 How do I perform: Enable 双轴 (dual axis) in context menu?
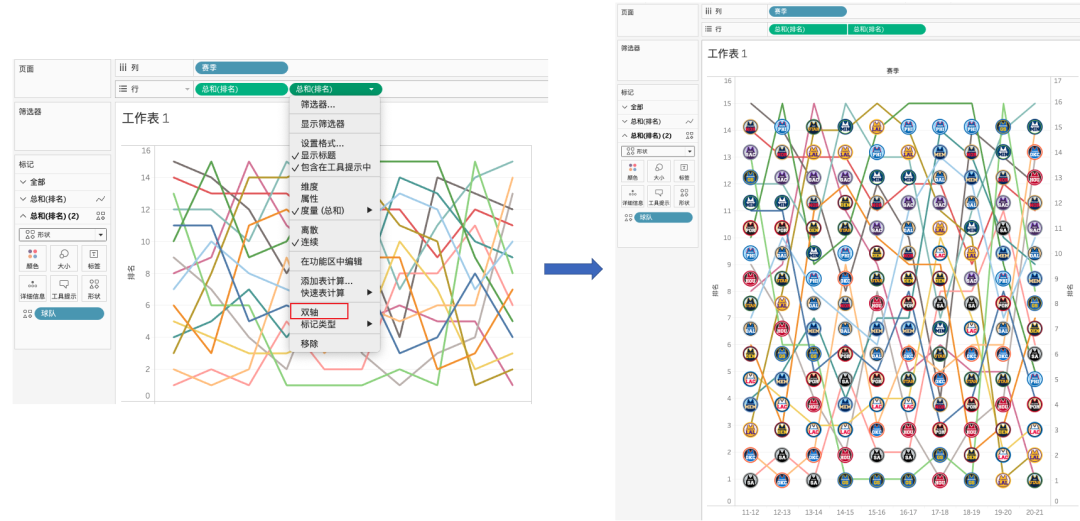click(x=334, y=311)
